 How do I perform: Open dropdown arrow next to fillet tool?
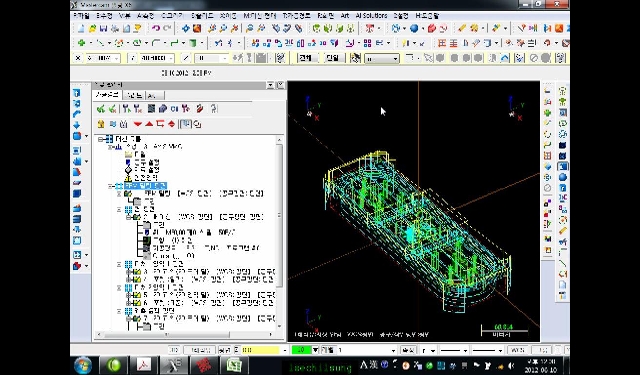(x=164, y=43)
